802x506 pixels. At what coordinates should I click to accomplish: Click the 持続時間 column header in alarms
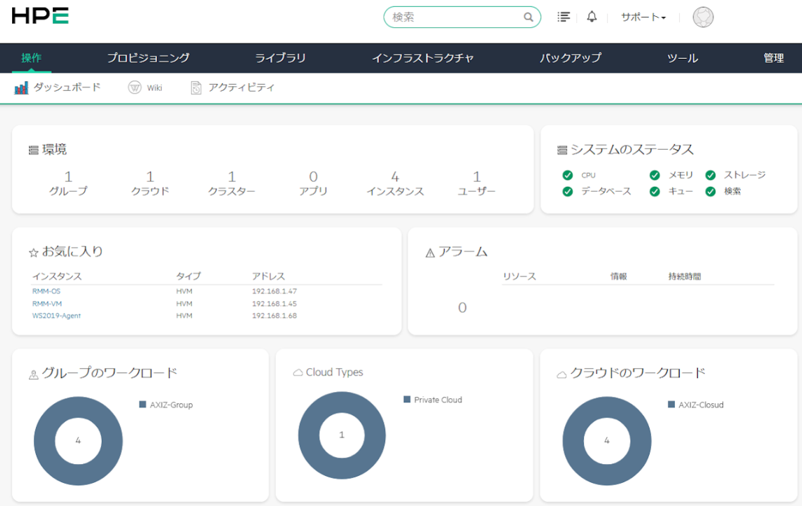click(x=684, y=276)
